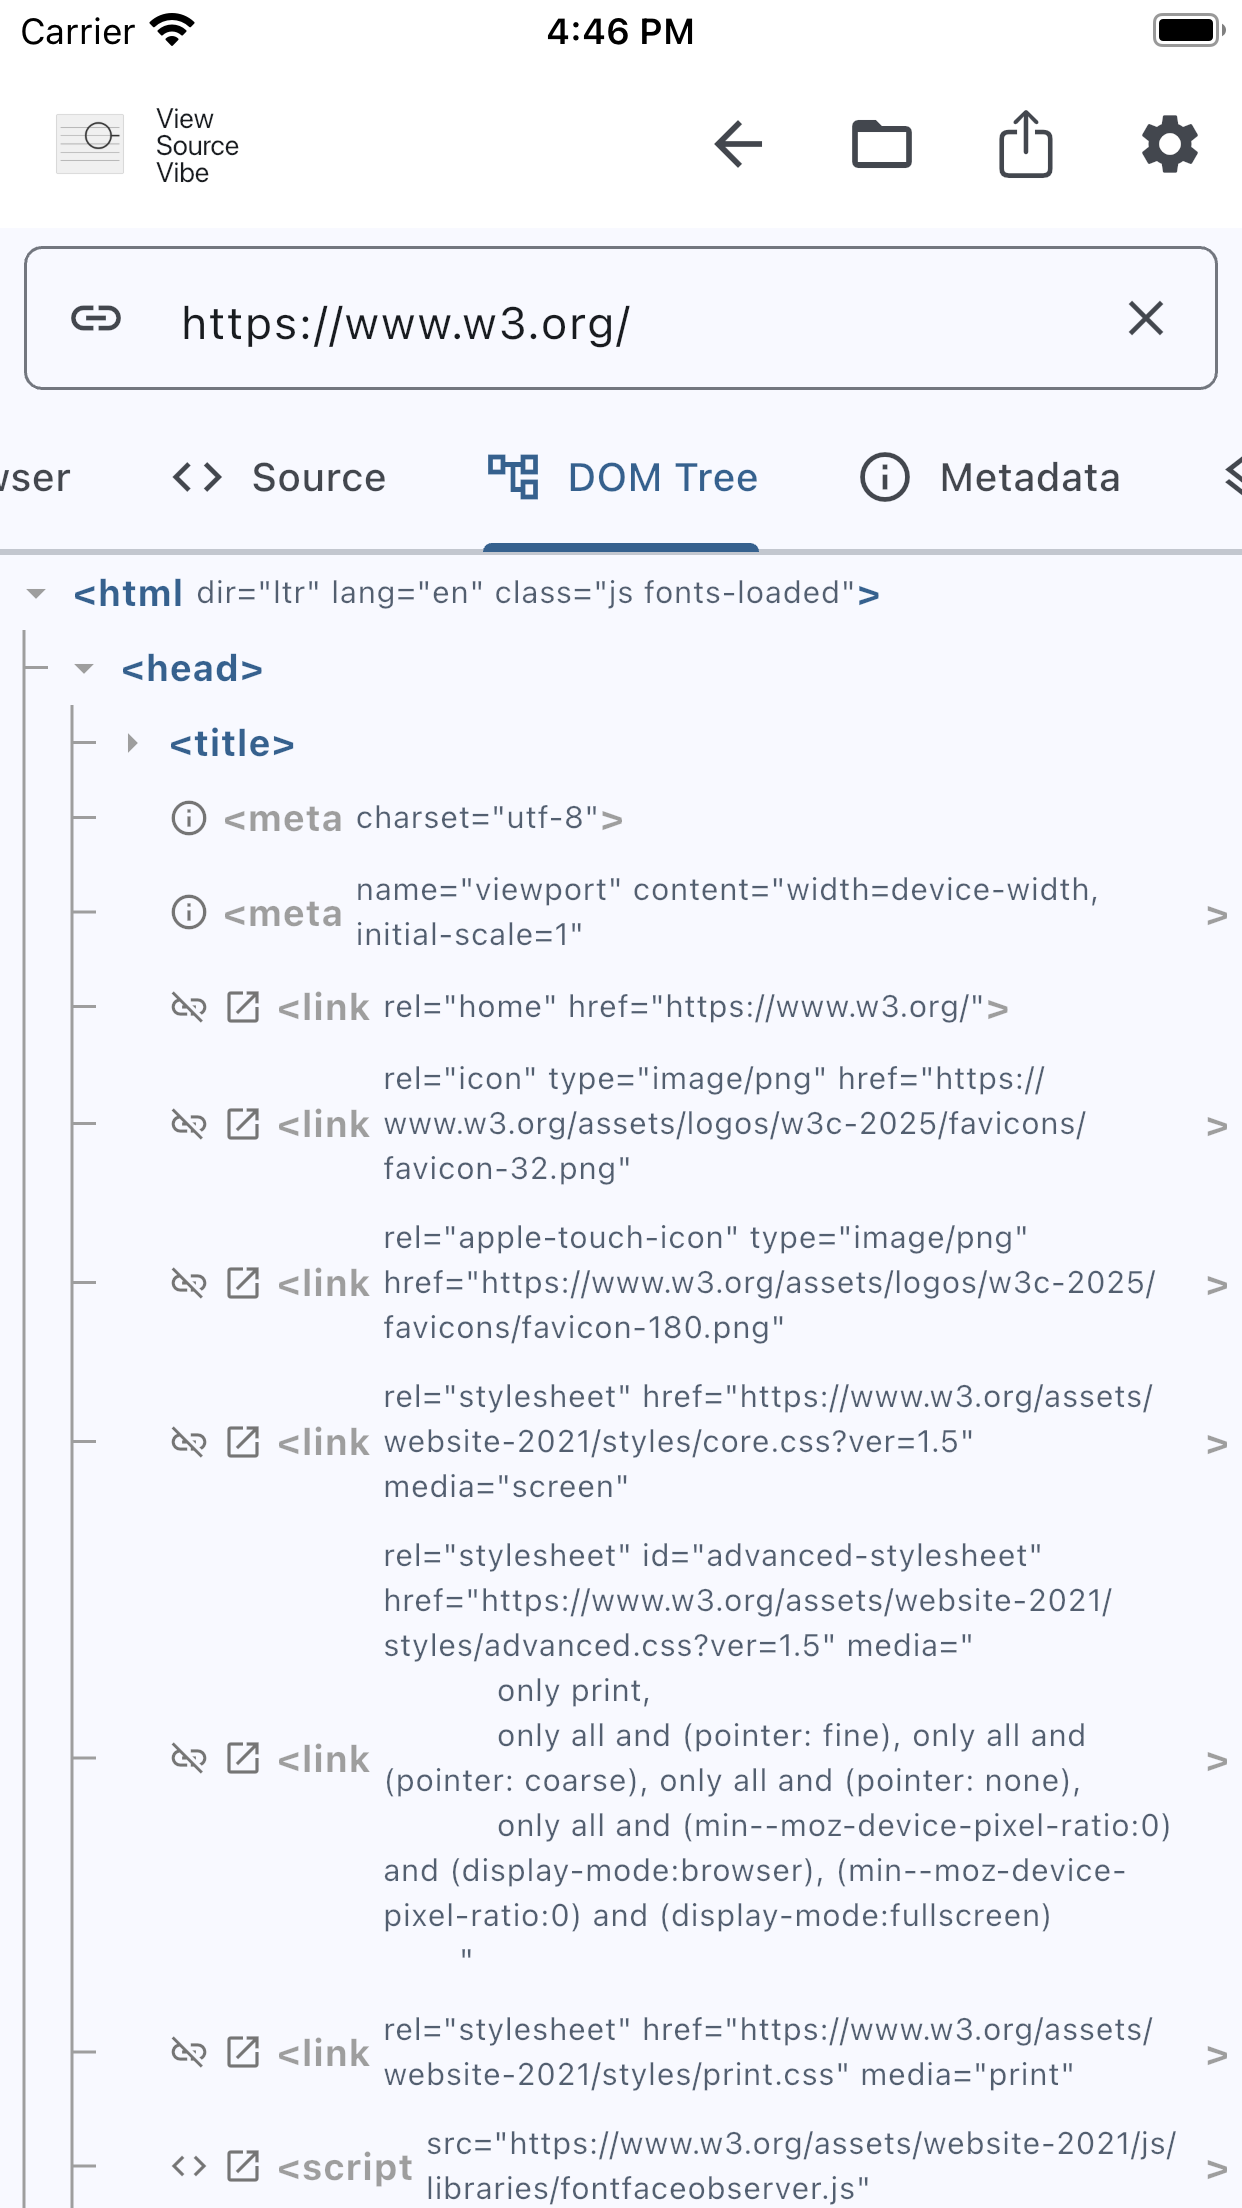Viewport: 1242px width, 2208px height.
Task: Select favicon-180.png href text
Action: pyautogui.click(x=770, y=1283)
